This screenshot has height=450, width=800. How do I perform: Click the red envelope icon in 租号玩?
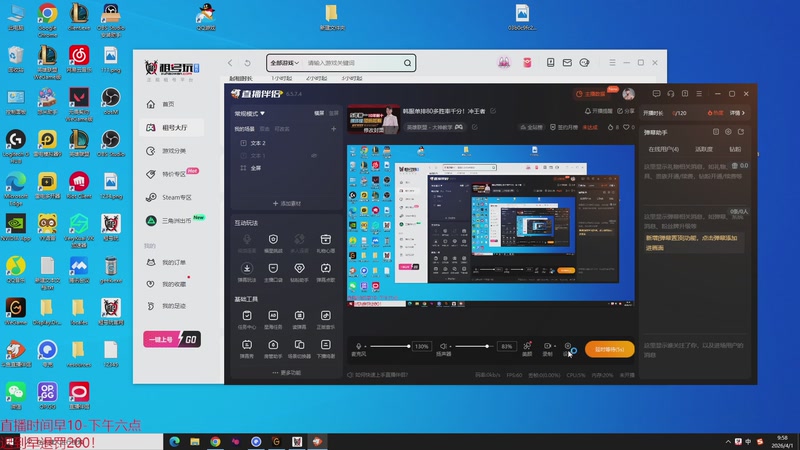tap(527, 62)
